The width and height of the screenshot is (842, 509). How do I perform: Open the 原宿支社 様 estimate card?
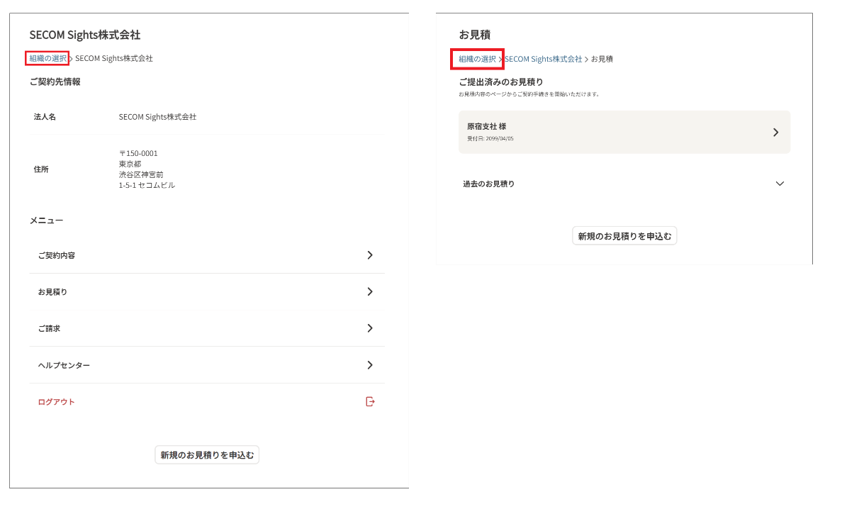tap(624, 132)
